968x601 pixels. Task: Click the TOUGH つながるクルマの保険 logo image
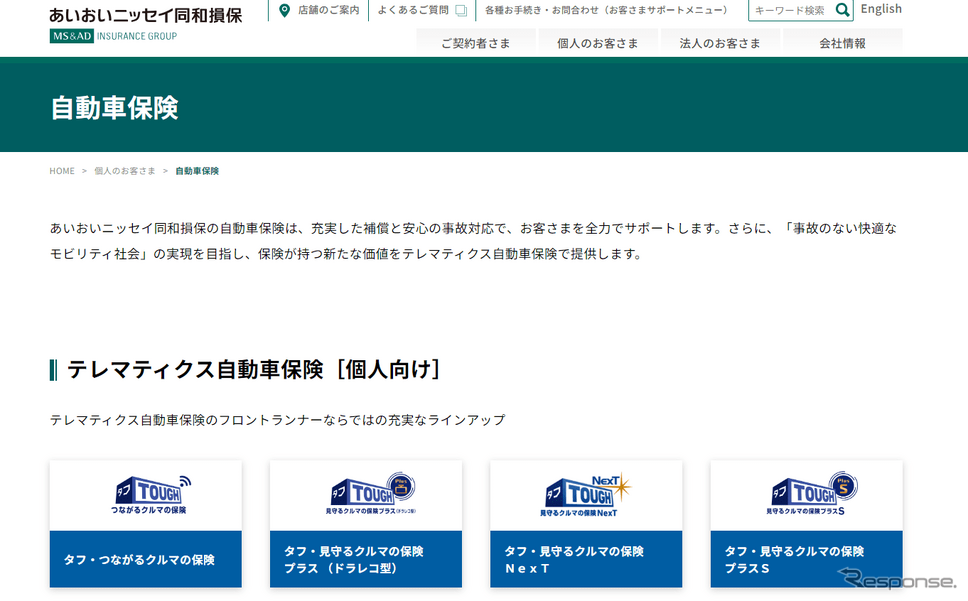(151, 495)
